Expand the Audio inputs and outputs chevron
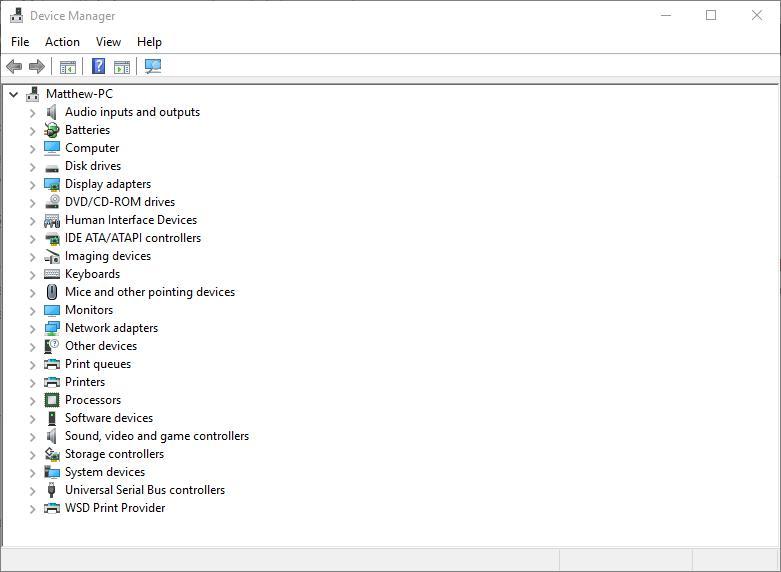The height and width of the screenshot is (572, 781). [x=32, y=113]
